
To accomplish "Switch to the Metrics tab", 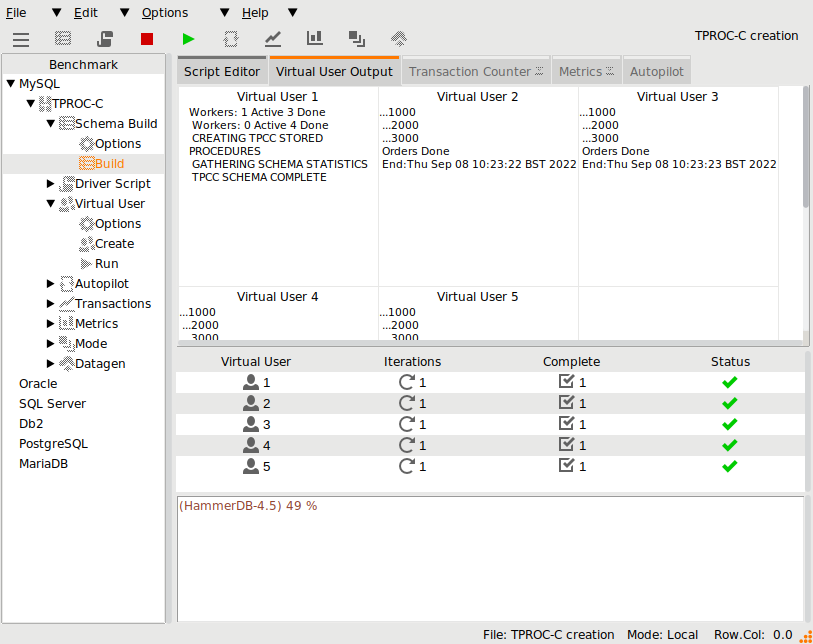I will pyautogui.click(x=586, y=72).
